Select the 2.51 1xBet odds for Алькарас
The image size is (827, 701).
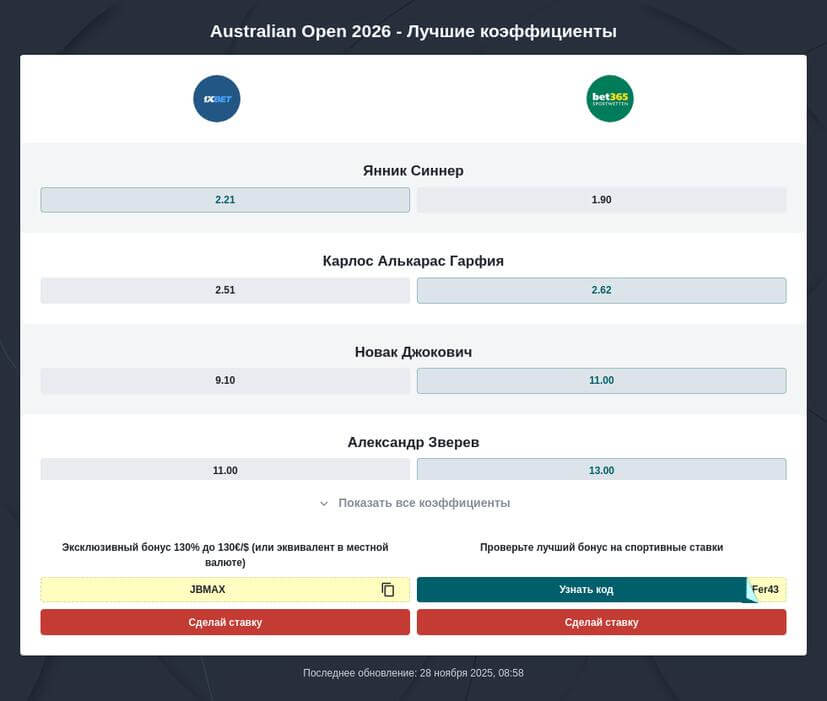point(224,290)
